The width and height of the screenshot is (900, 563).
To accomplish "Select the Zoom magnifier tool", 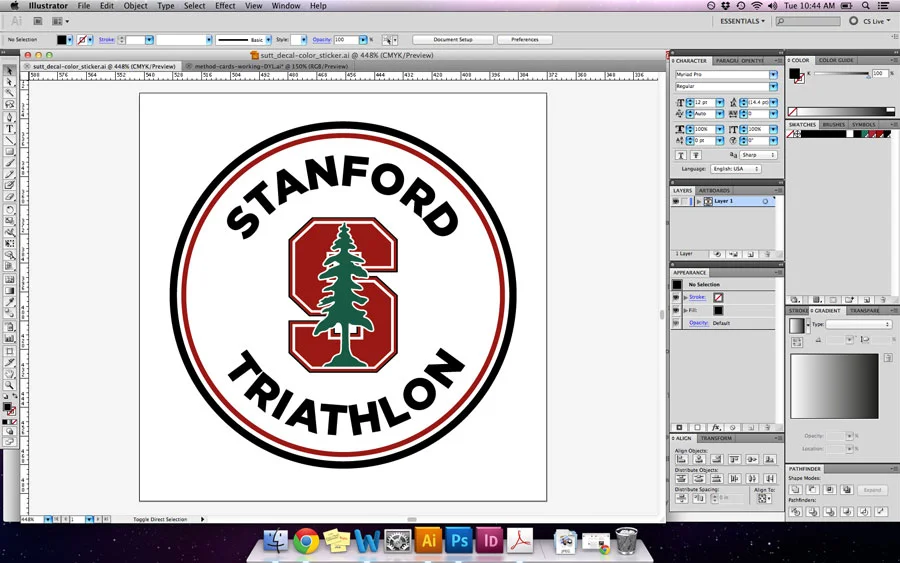I will tap(9, 385).
